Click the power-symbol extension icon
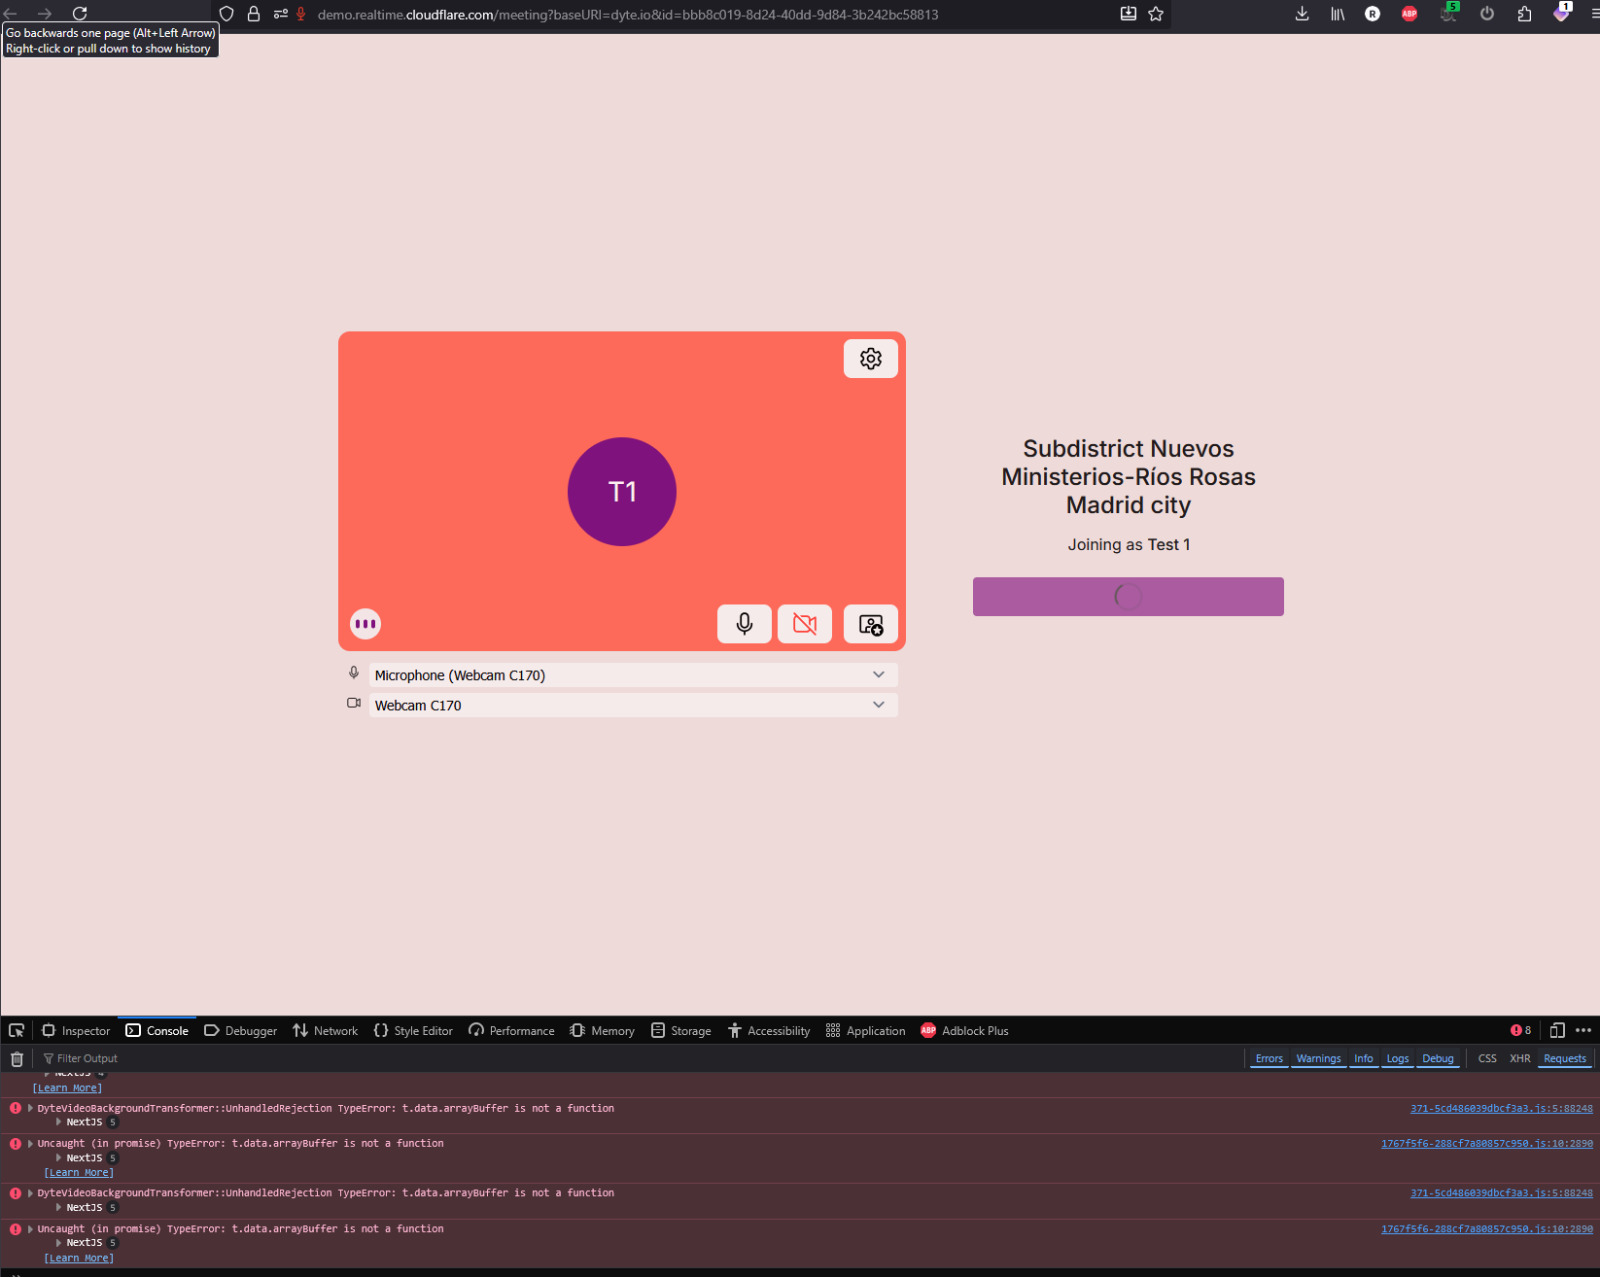 click(1487, 14)
